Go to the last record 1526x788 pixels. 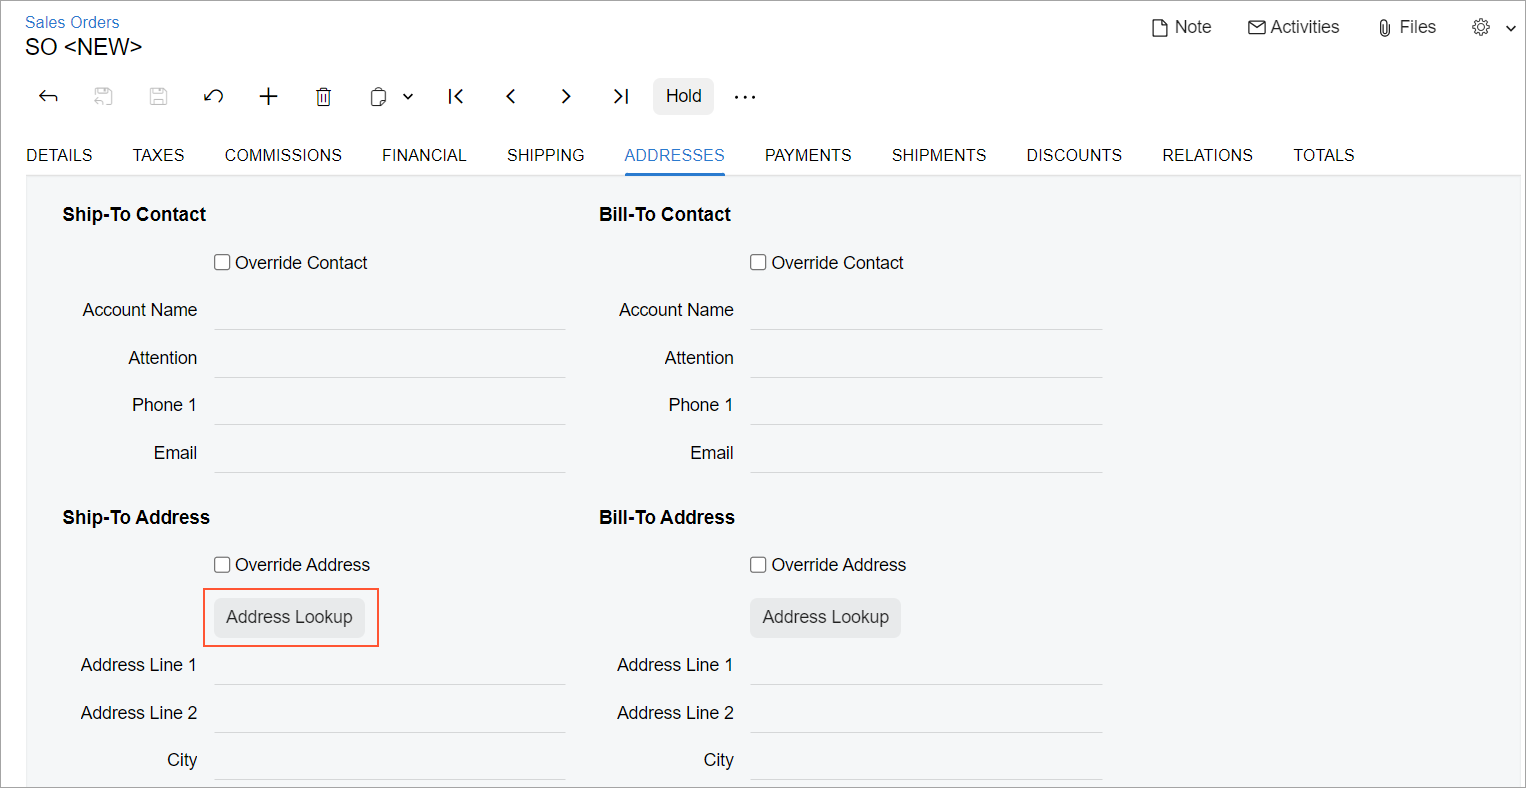[x=621, y=96]
